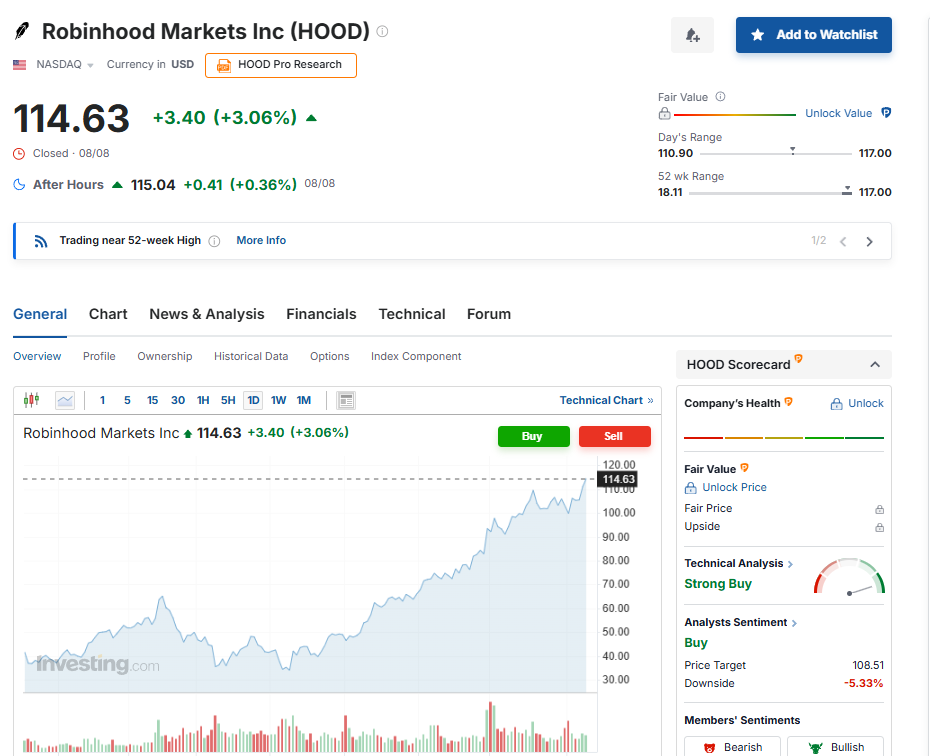Vote Bullish in Members' Sentiments
Image resolution: width=930 pixels, height=756 pixels.
pyautogui.click(x=835, y=747)
